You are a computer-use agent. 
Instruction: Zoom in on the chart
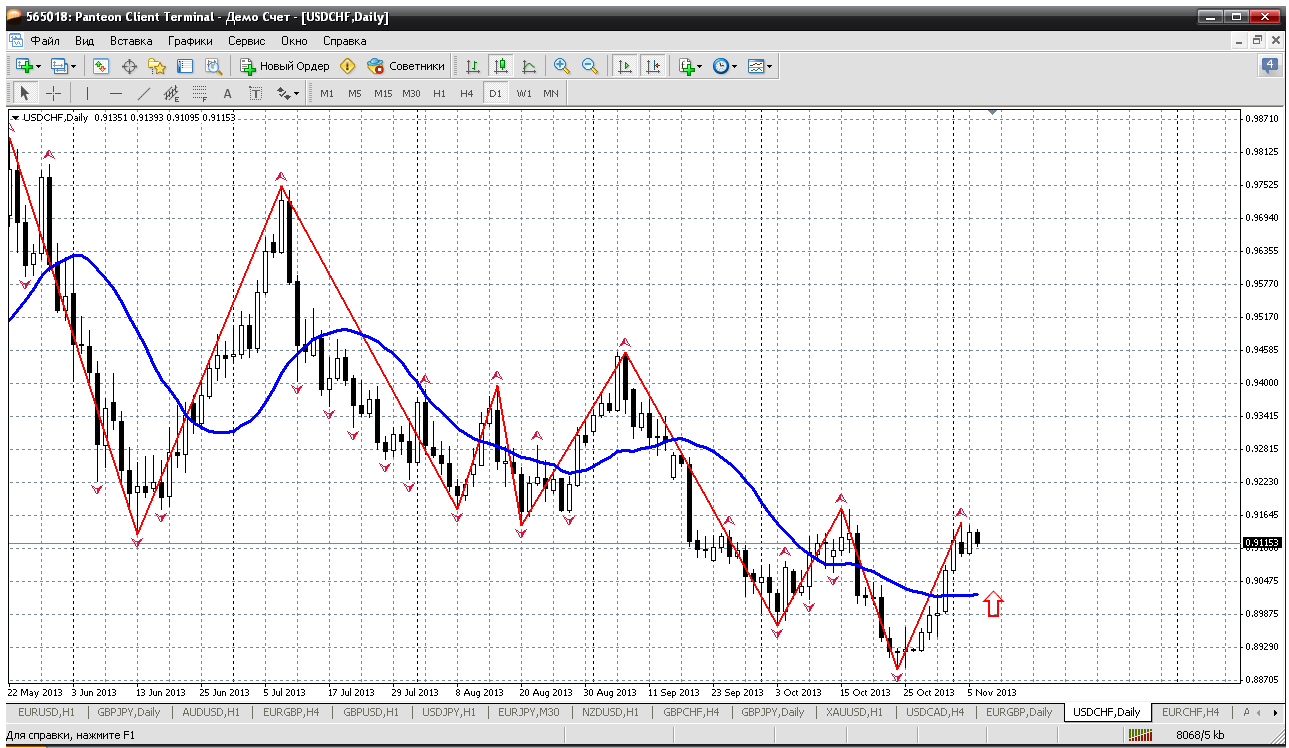pyautogui.click(x=562, y=66)
